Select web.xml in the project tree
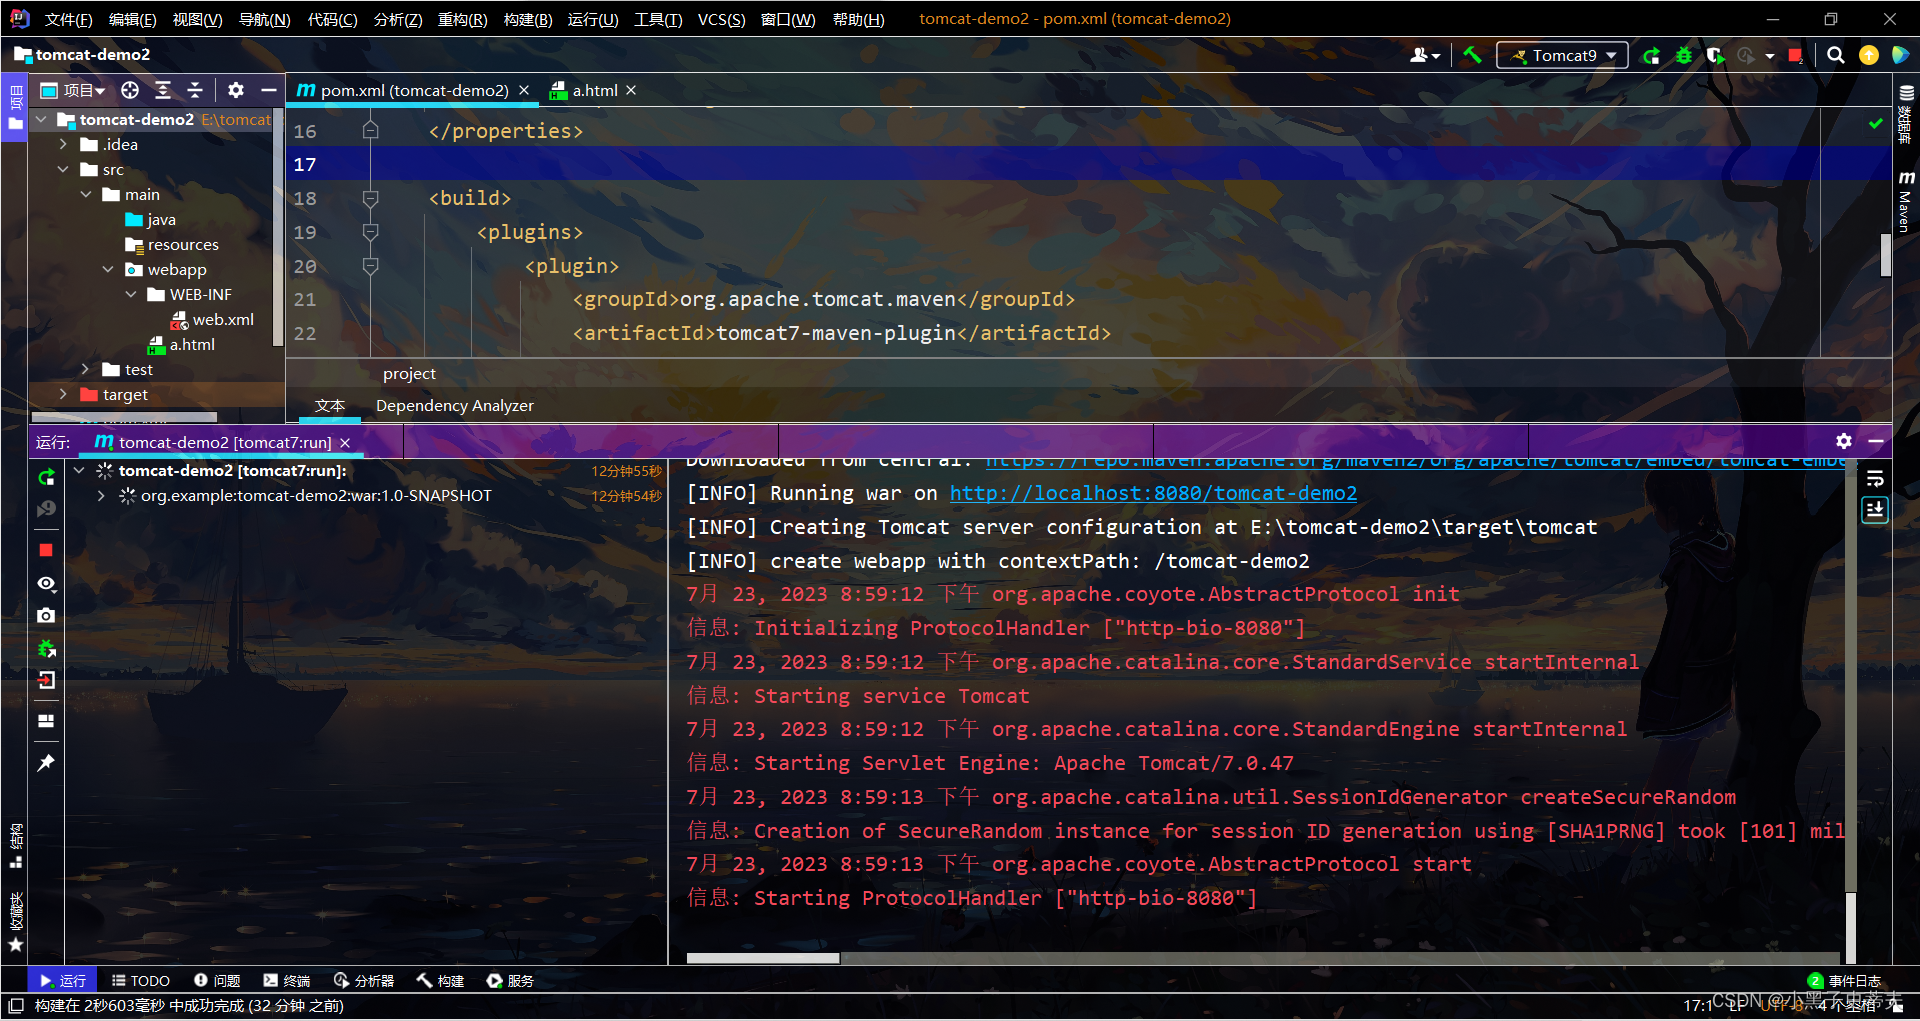Screen dimensions: 1920x1021 coord(223,319)
